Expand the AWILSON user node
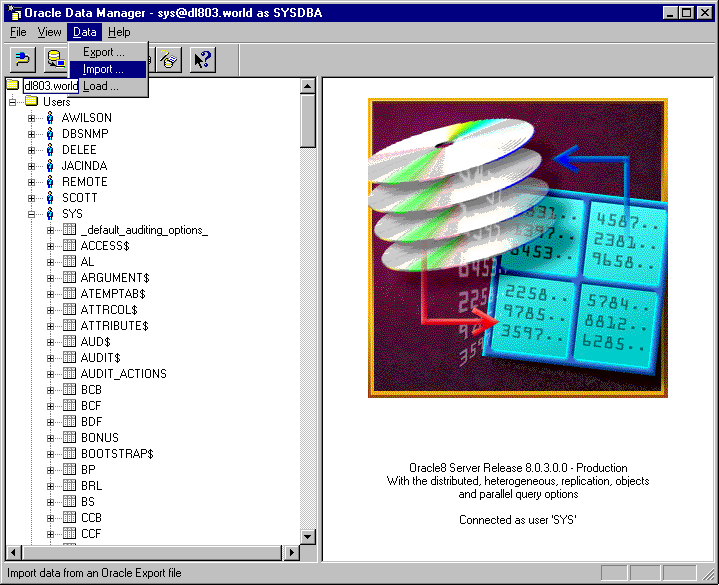The image size is (719, 585). (31, 118)
